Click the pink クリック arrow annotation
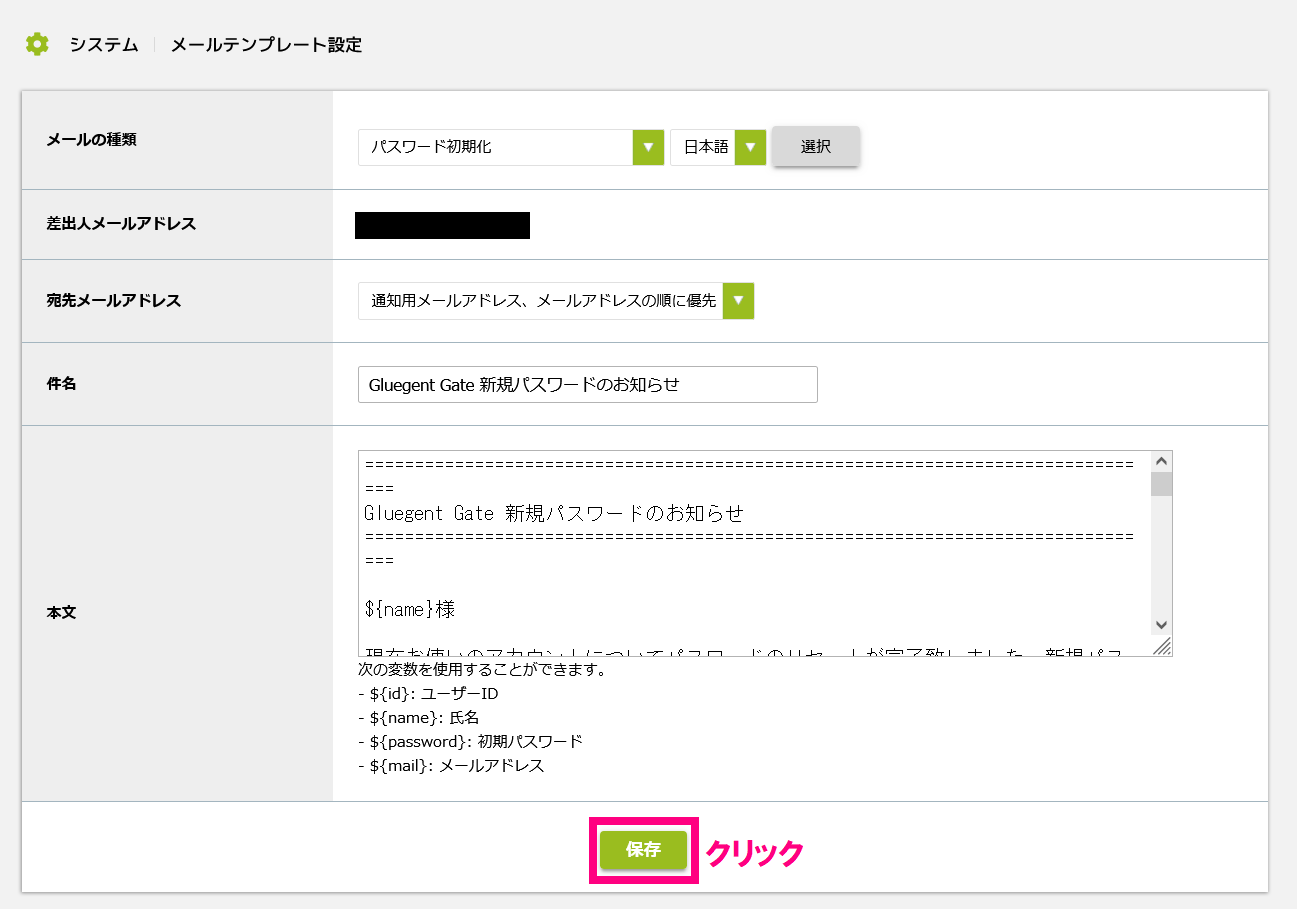Screen dimensions: 1297x909 pyautogui.click(x=755, y=852)
